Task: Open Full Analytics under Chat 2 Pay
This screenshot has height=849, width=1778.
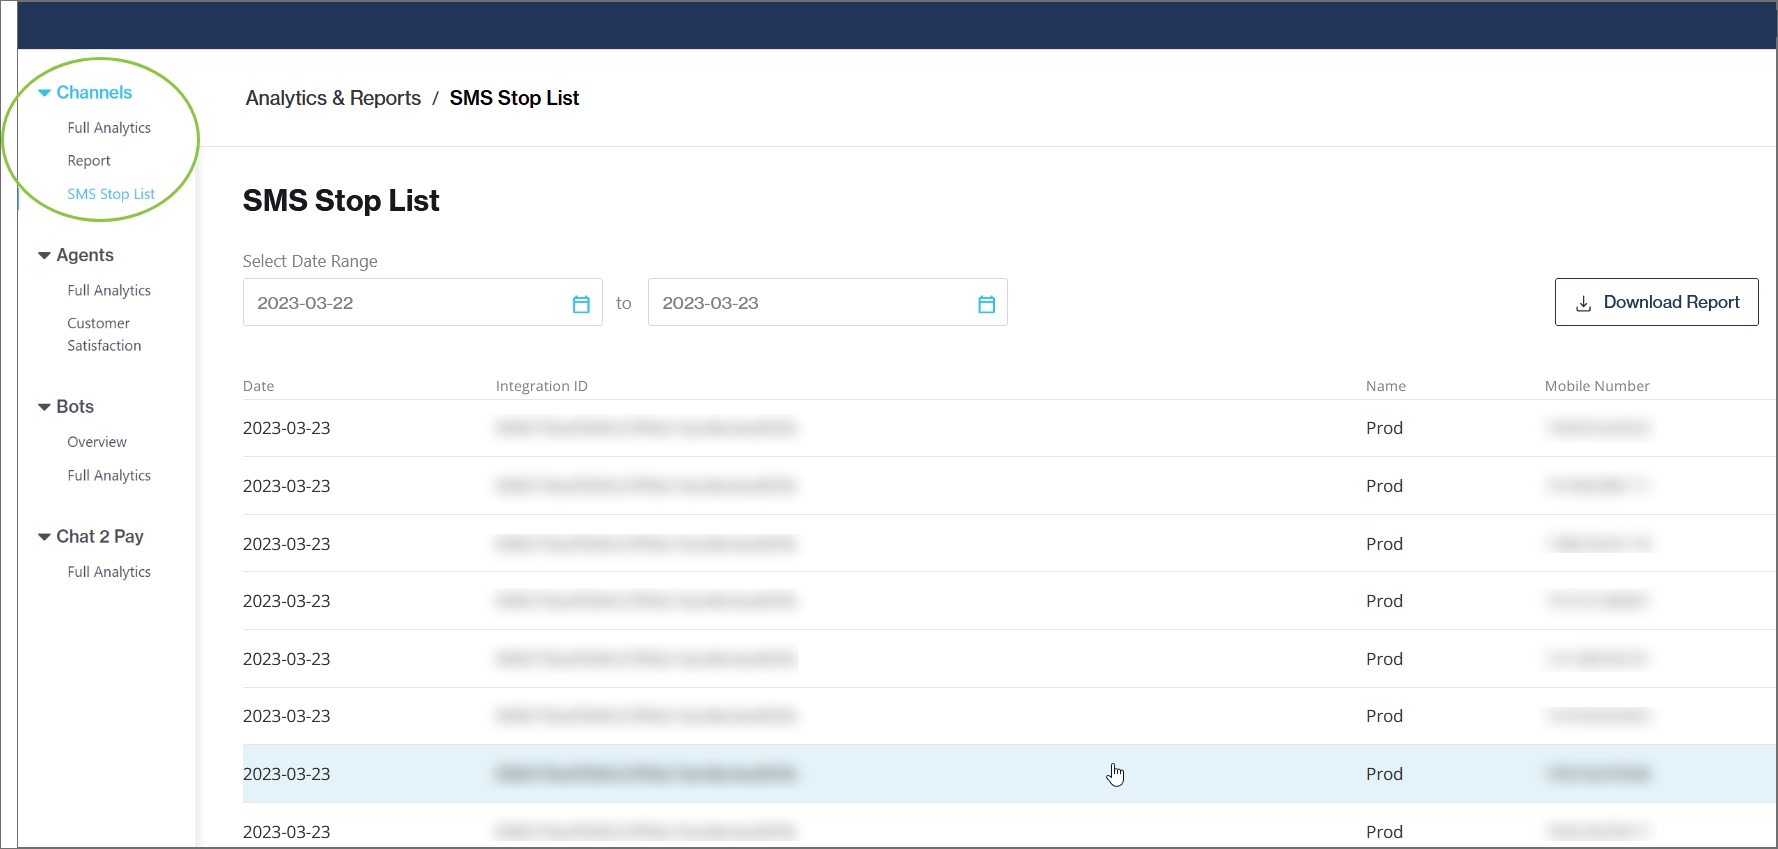Action: click(109, 572)
